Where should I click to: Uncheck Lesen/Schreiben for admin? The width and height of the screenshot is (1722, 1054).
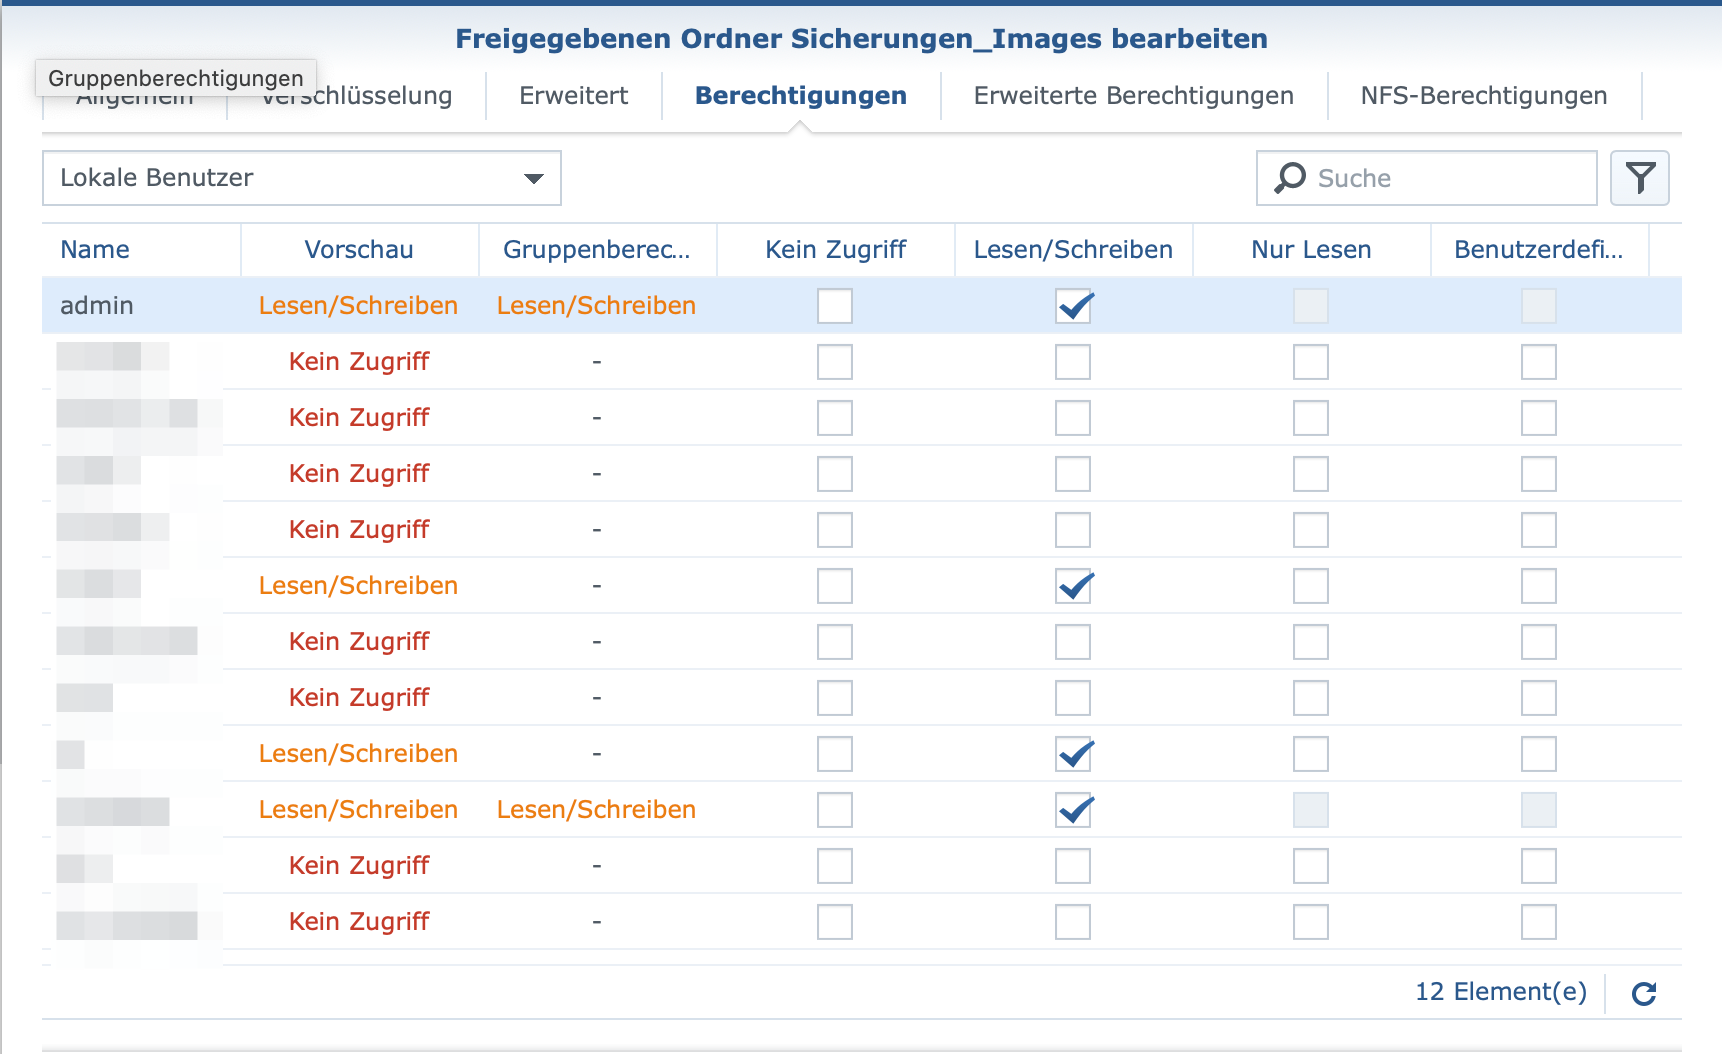click(1073, 306)
